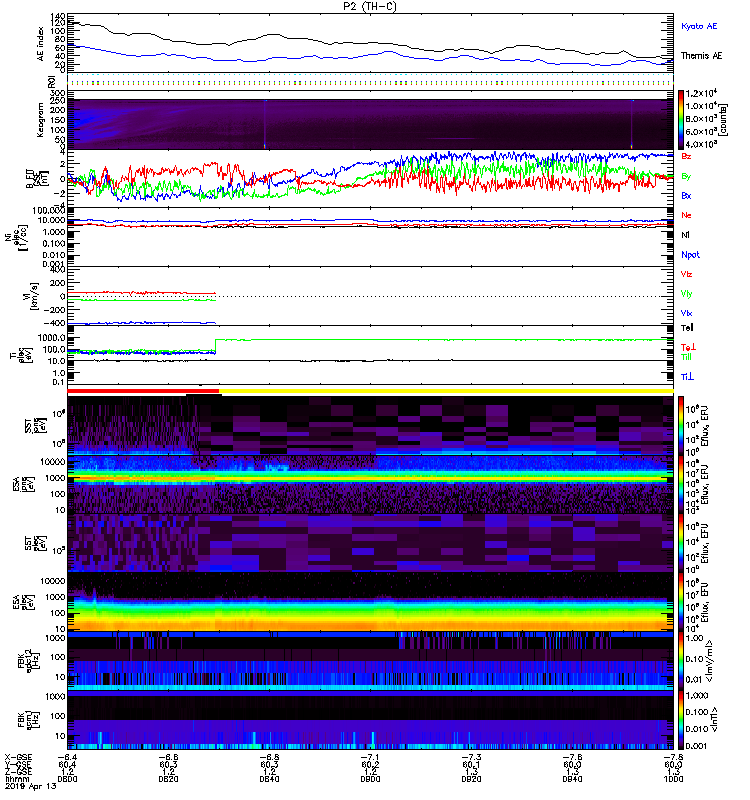Click the SST ion Eflux color bar

681,426
